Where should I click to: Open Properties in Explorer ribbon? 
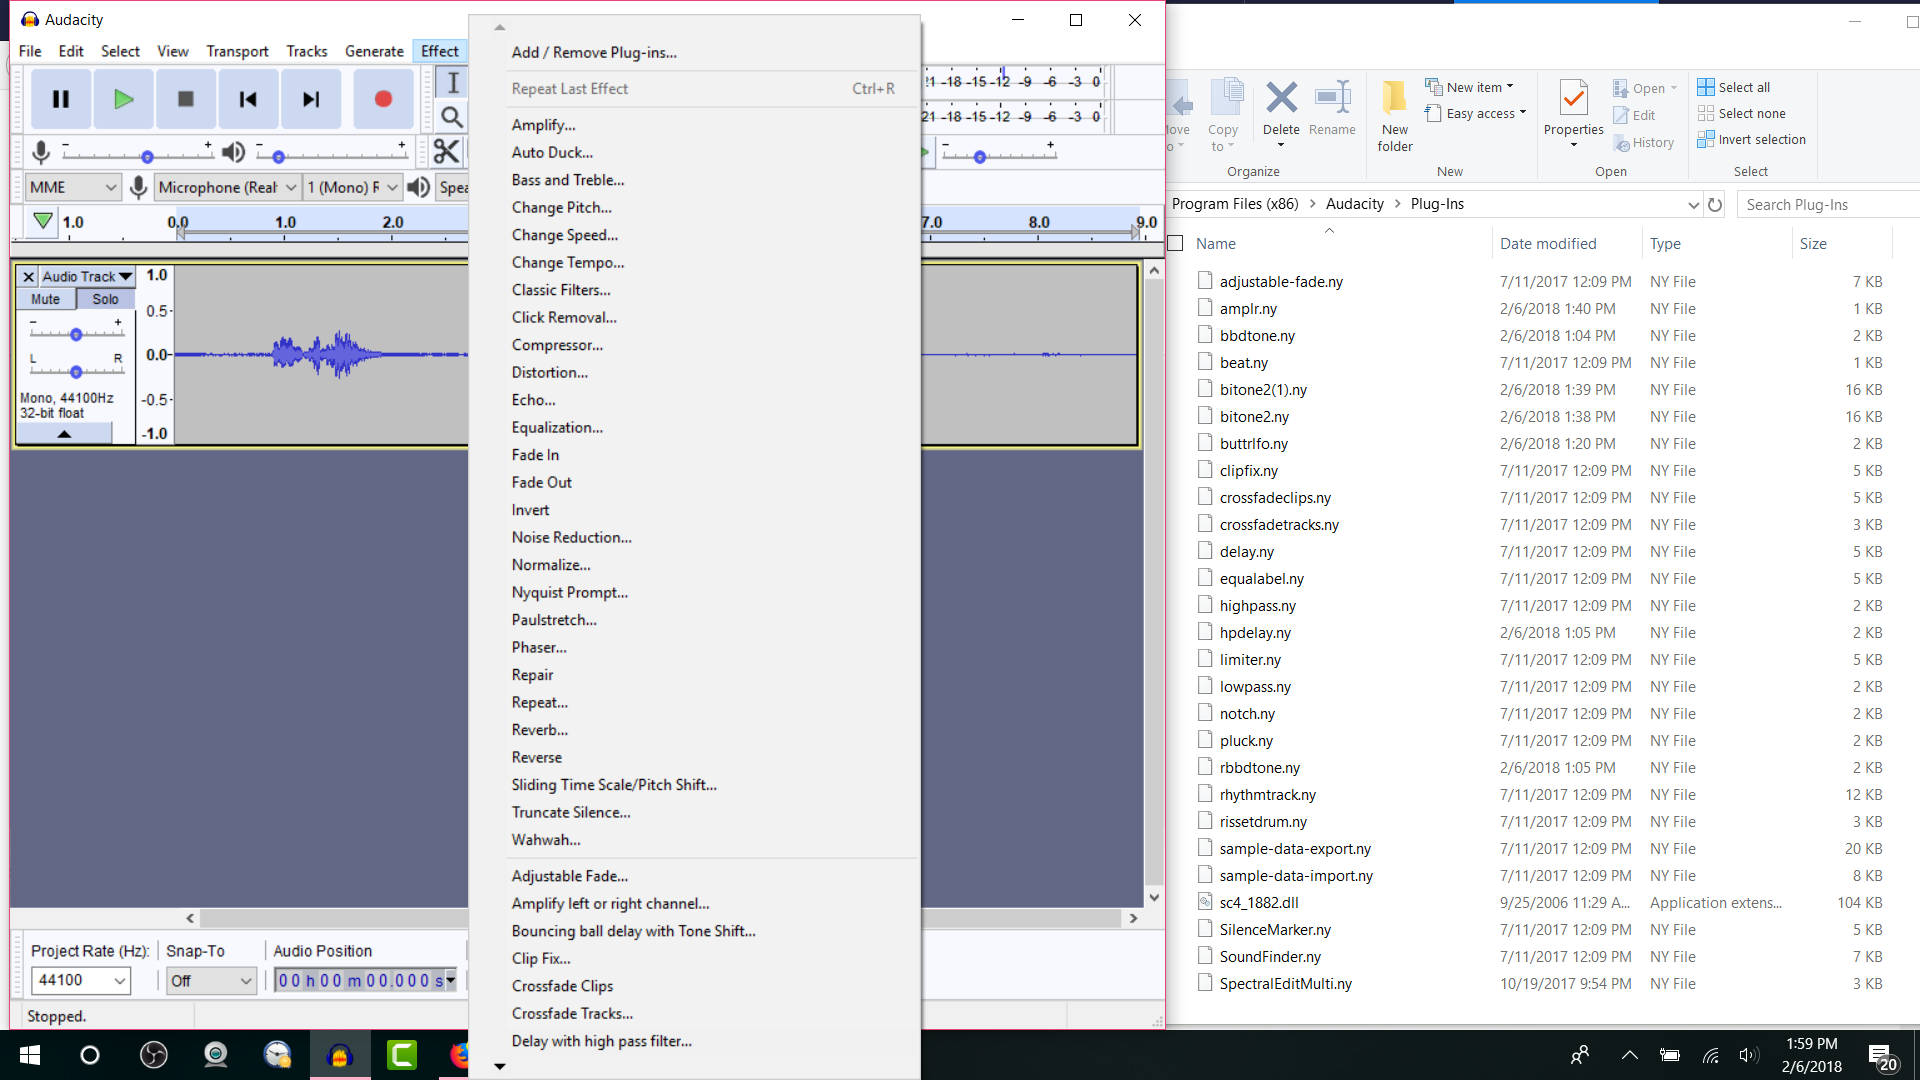point(1573,112)
